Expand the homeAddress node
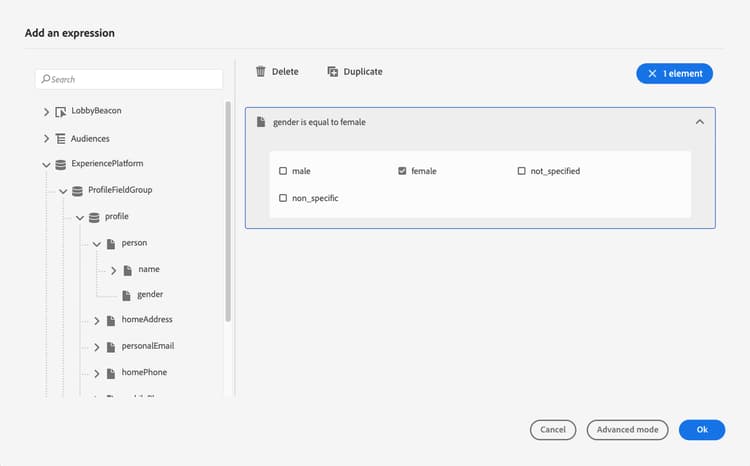 (x=97, y=321)
